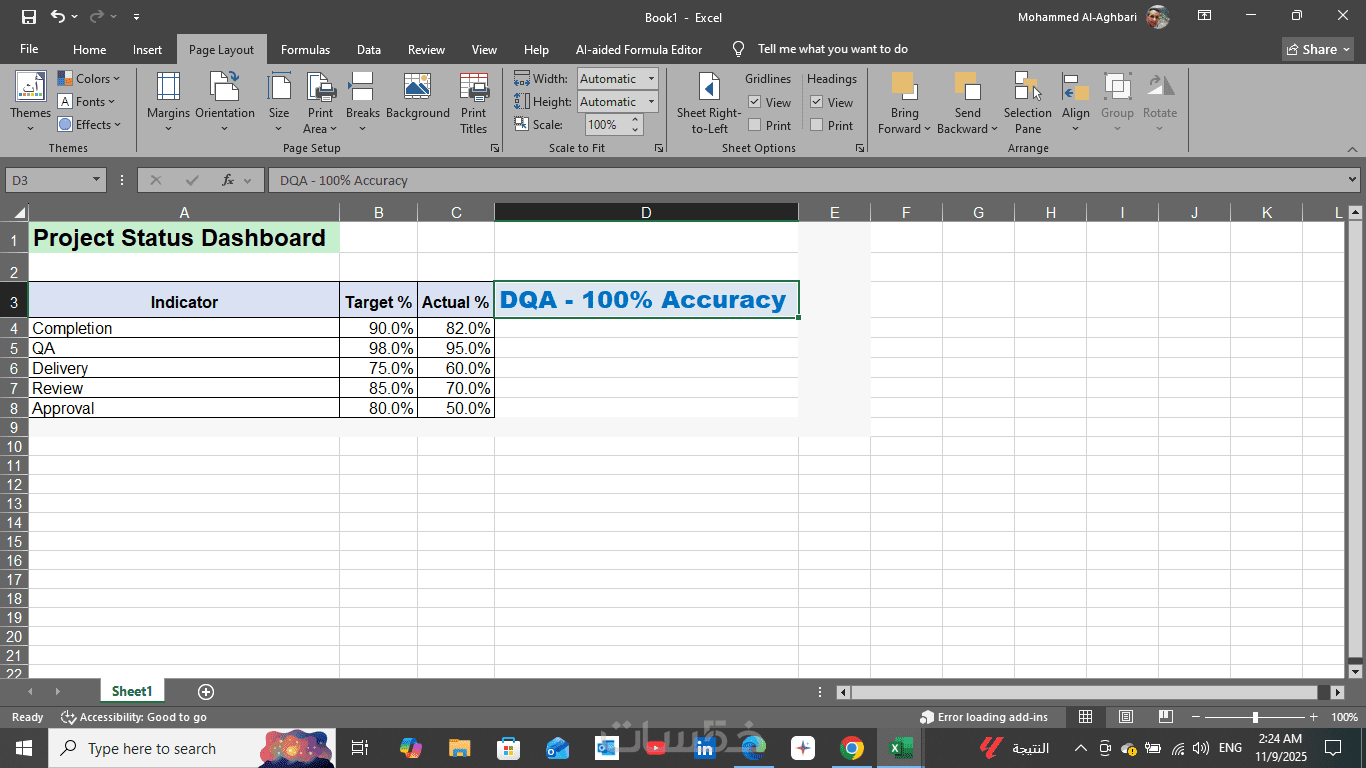1366x768 pixels.
Task: Expand the formula bar
Action: (x=1352, y=180)
